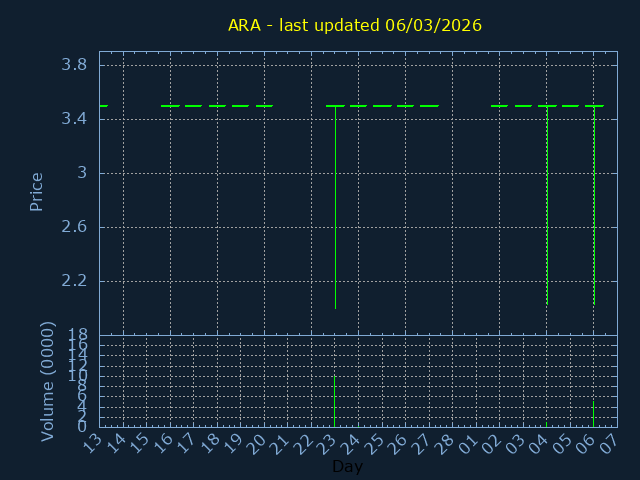Click the 2.2 price tick label
640x480 pixels.
[x=75, y=281]
